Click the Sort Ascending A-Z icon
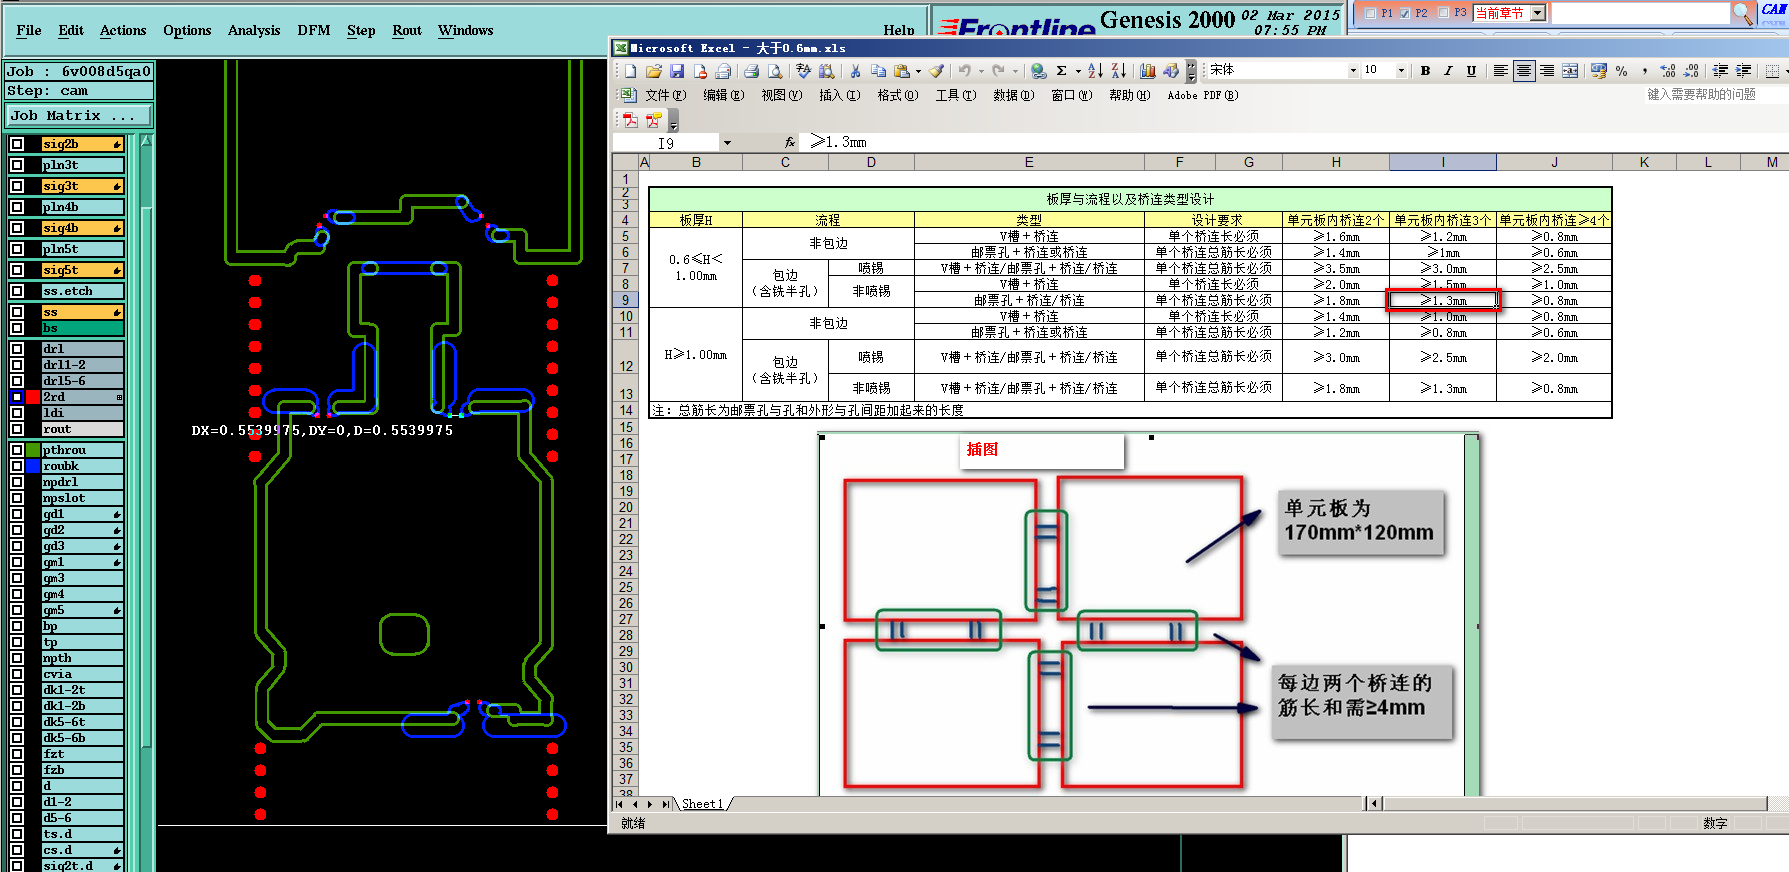 click(1096, 71)
